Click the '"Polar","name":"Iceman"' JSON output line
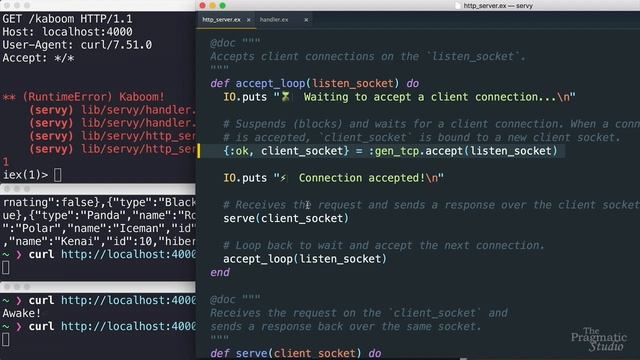 (99, 229)
